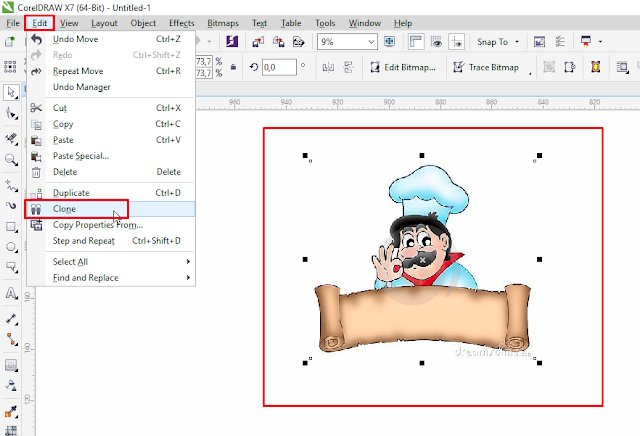Select Undo Move menu entry

(x=111, y=39)
